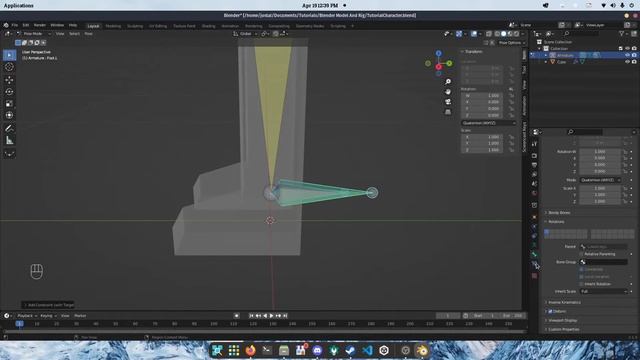Toggle Inherit Rotation checkbox
This screenshot has width=640, height=360.
[x=582, y=284]
